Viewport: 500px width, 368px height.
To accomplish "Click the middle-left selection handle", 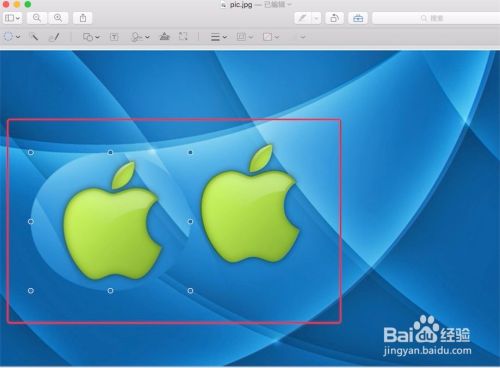I will pos(31,221).
